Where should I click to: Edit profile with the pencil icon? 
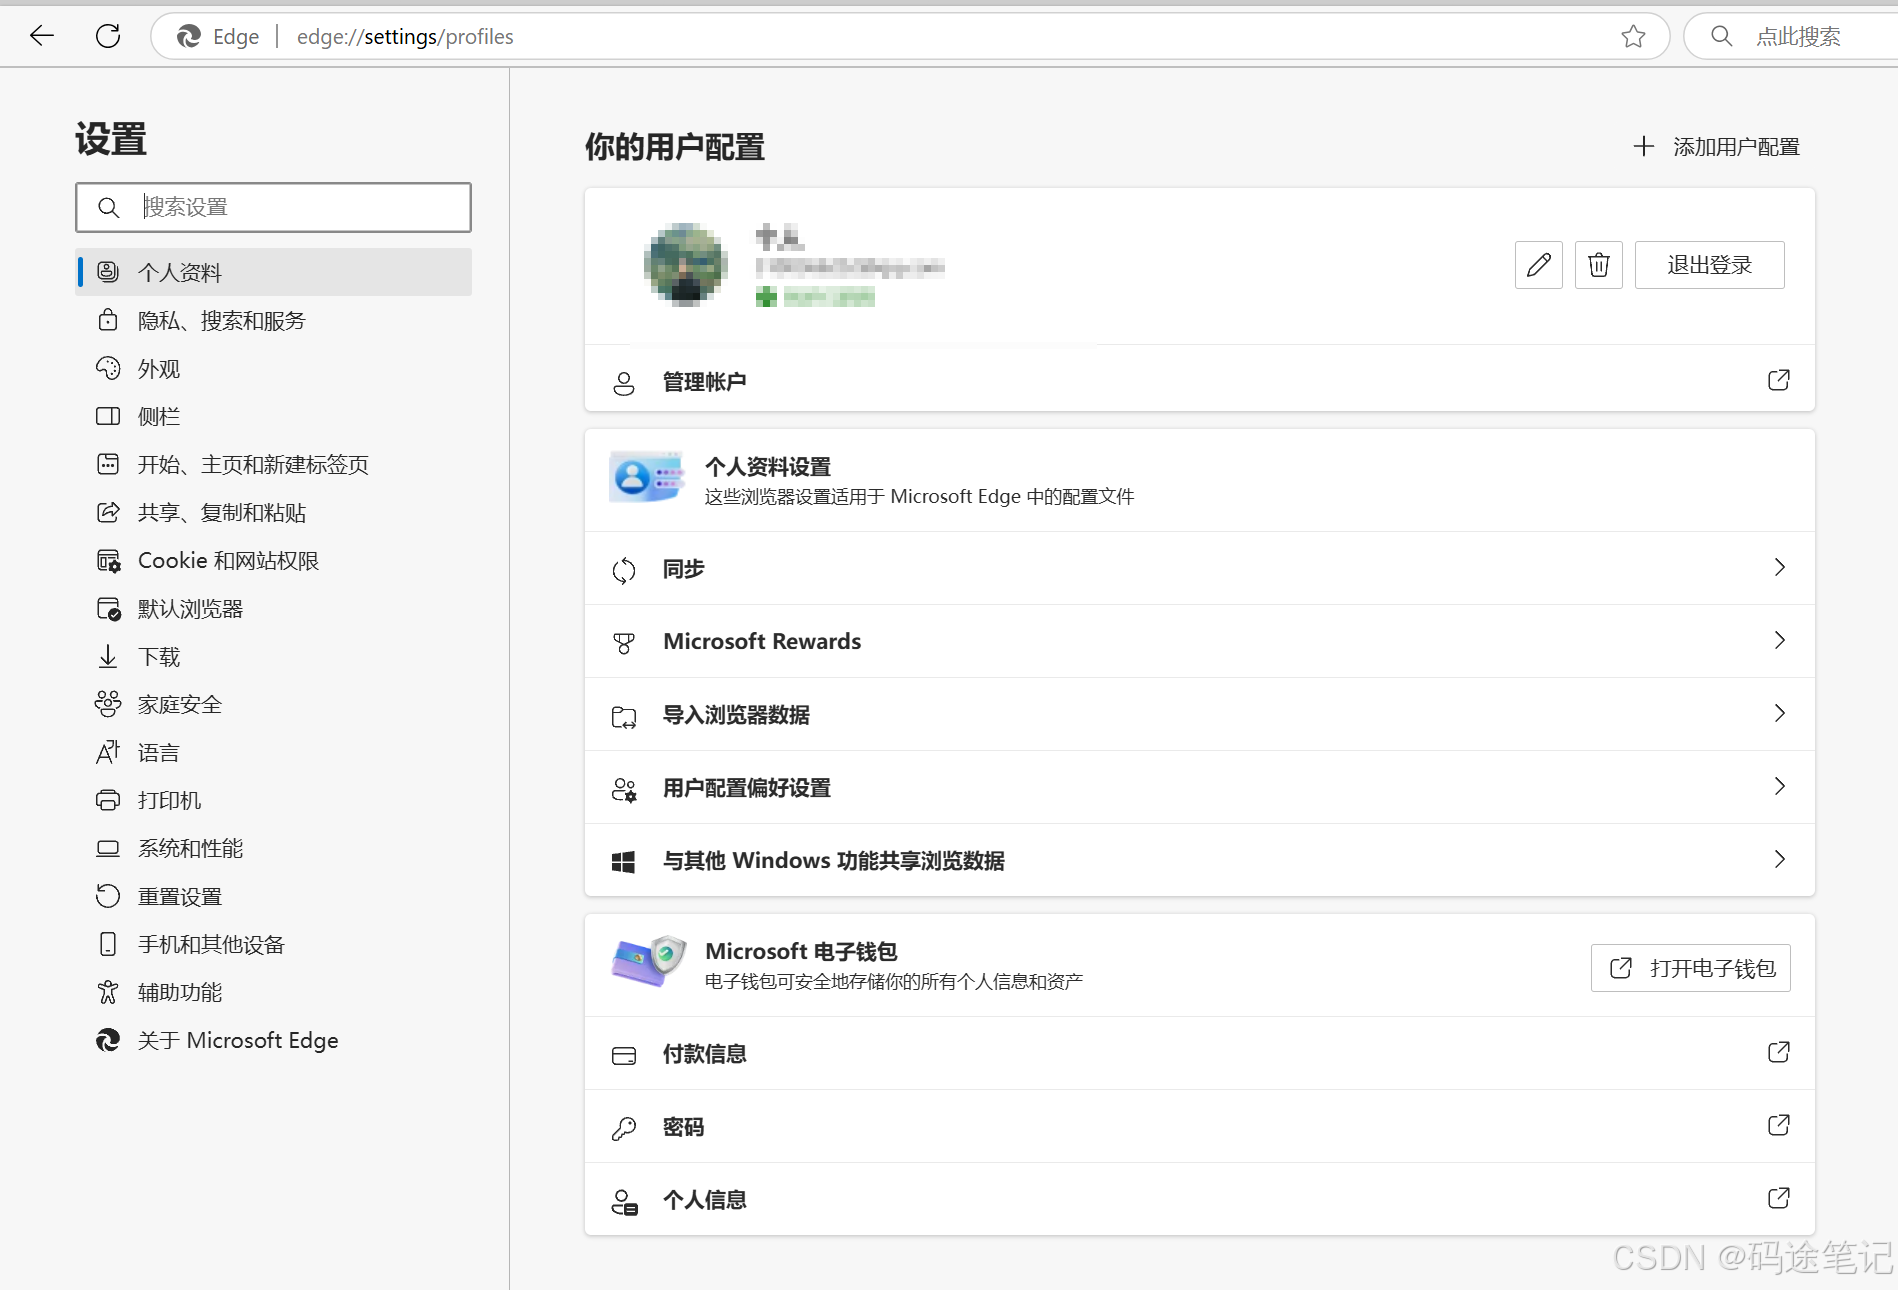pyautogui.click(x=1538, y=265)
